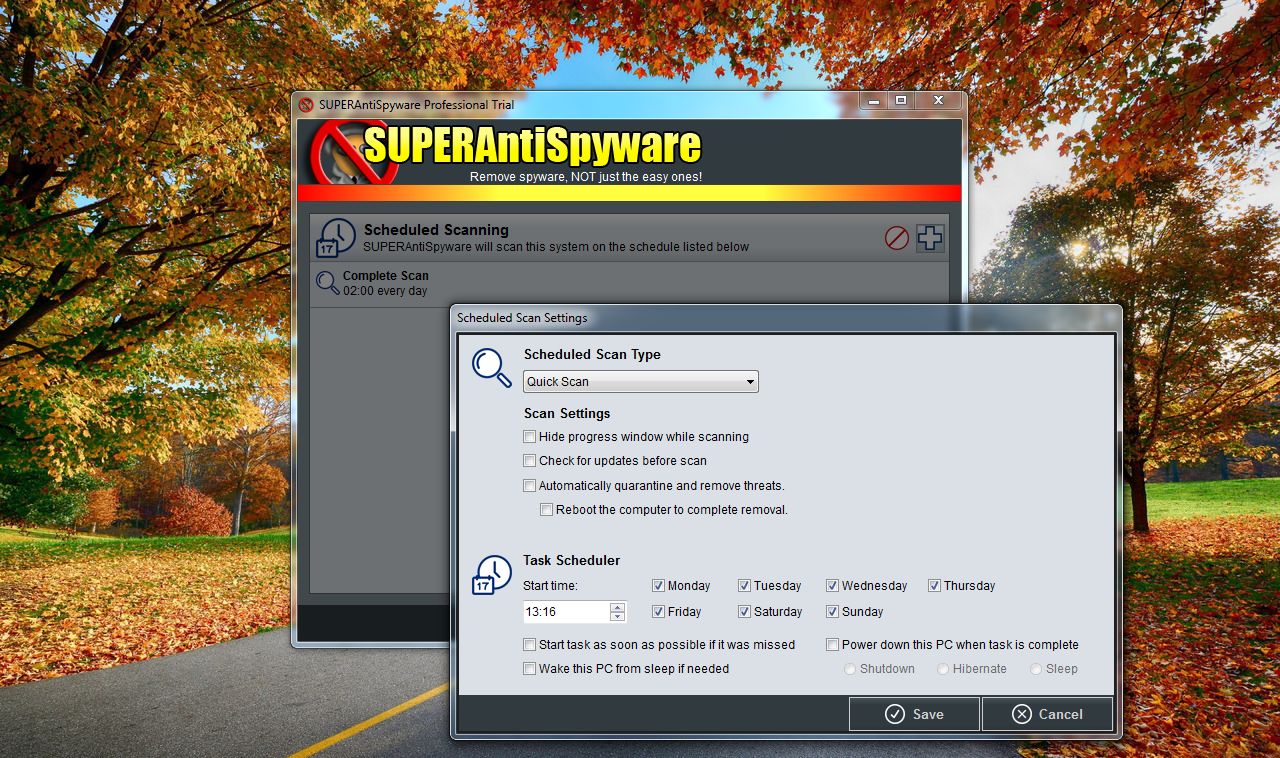This screenshot has width=1280, height=758.
Task: Select the Complete Scan 02:00 every day entry
Action: click(x=629, y=284)
